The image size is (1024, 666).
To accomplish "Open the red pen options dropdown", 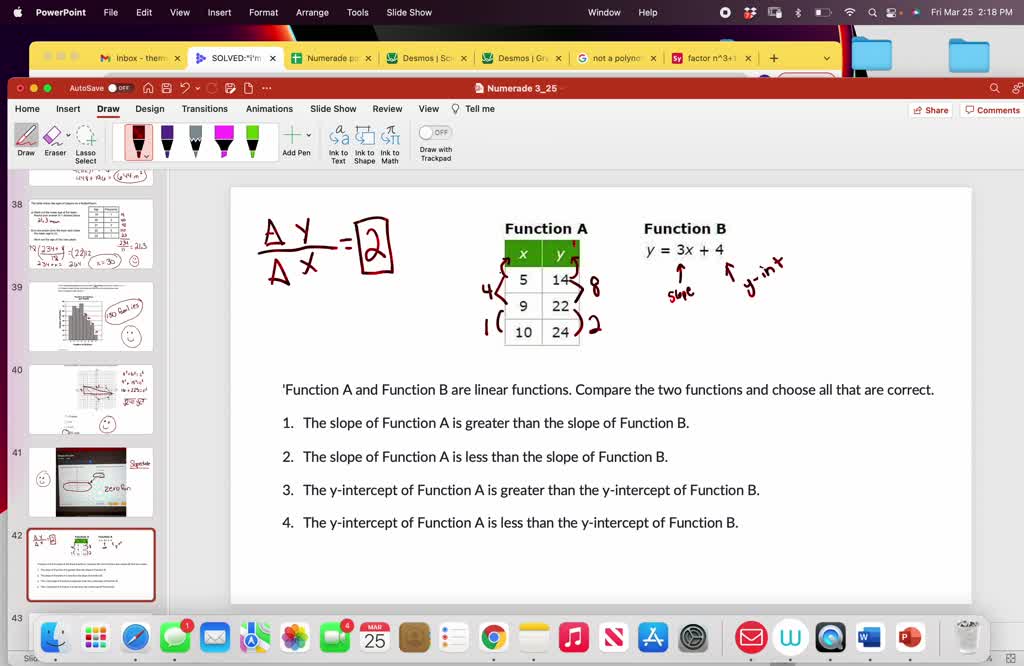I will (147, 155).
